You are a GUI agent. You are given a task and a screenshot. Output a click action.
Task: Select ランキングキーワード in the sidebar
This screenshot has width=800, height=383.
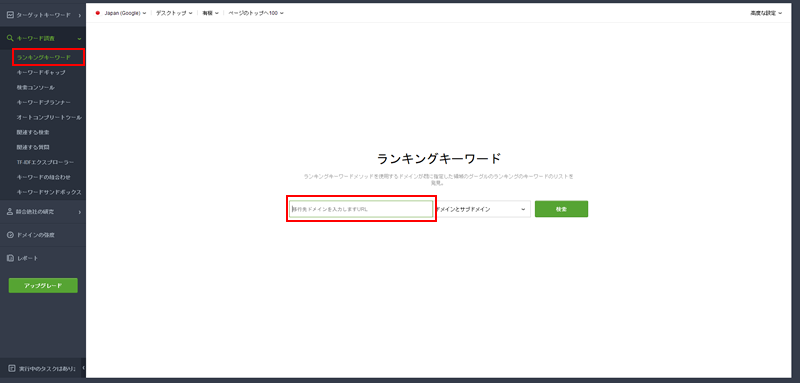[43, 58]
